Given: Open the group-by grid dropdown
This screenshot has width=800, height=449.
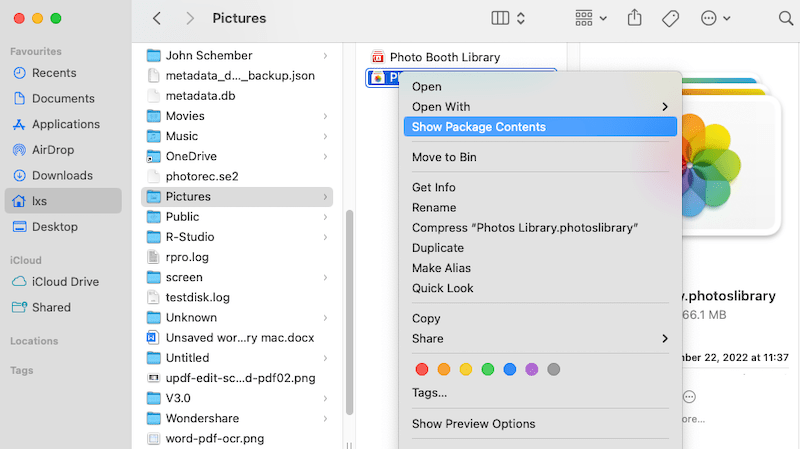Looking at the screenshot, I should click(x=591, y=18).
